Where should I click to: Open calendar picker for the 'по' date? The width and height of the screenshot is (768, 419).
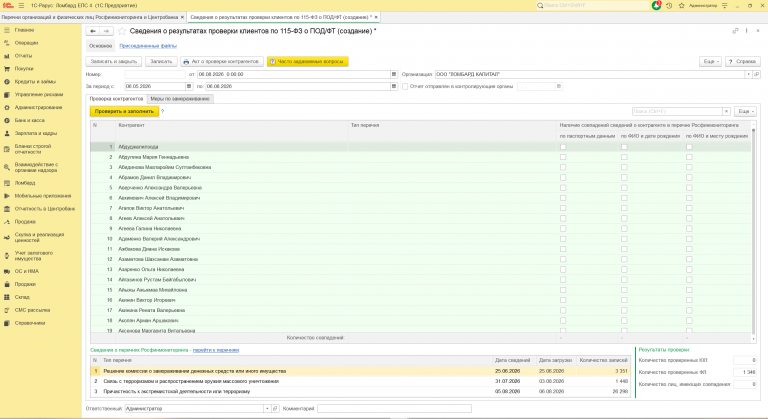(x=393, y=86)
